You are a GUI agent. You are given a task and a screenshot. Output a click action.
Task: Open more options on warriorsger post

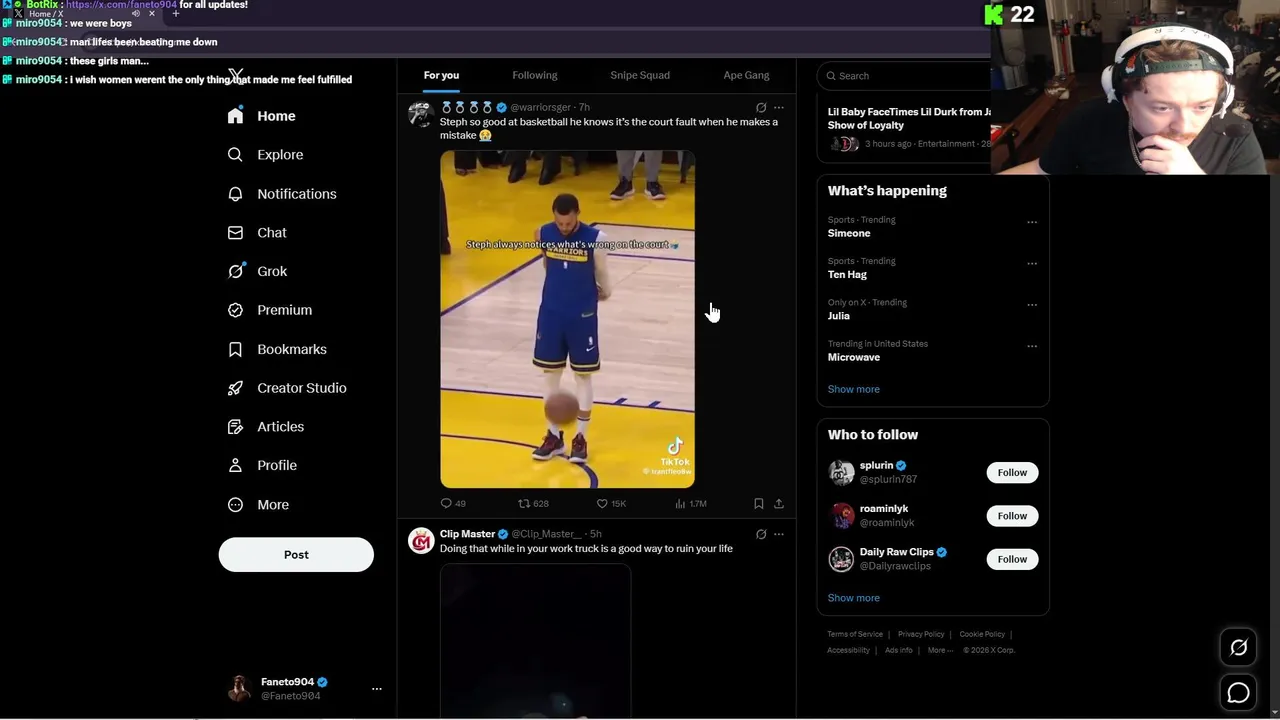(779, 108)
